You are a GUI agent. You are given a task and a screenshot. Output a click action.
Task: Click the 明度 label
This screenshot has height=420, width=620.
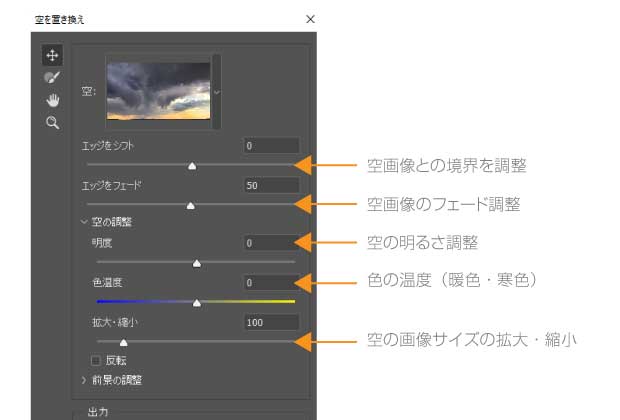point(102,243)
